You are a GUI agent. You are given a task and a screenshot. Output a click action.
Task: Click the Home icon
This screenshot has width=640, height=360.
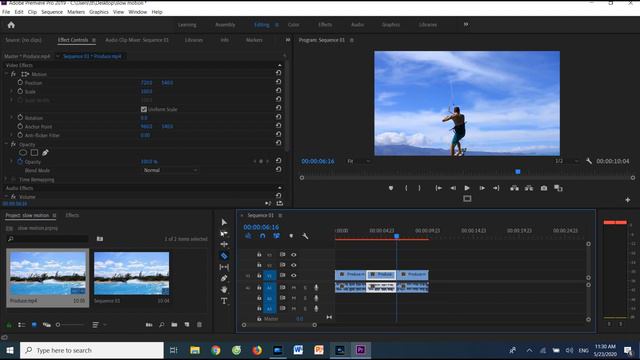(x=11, y=25)
